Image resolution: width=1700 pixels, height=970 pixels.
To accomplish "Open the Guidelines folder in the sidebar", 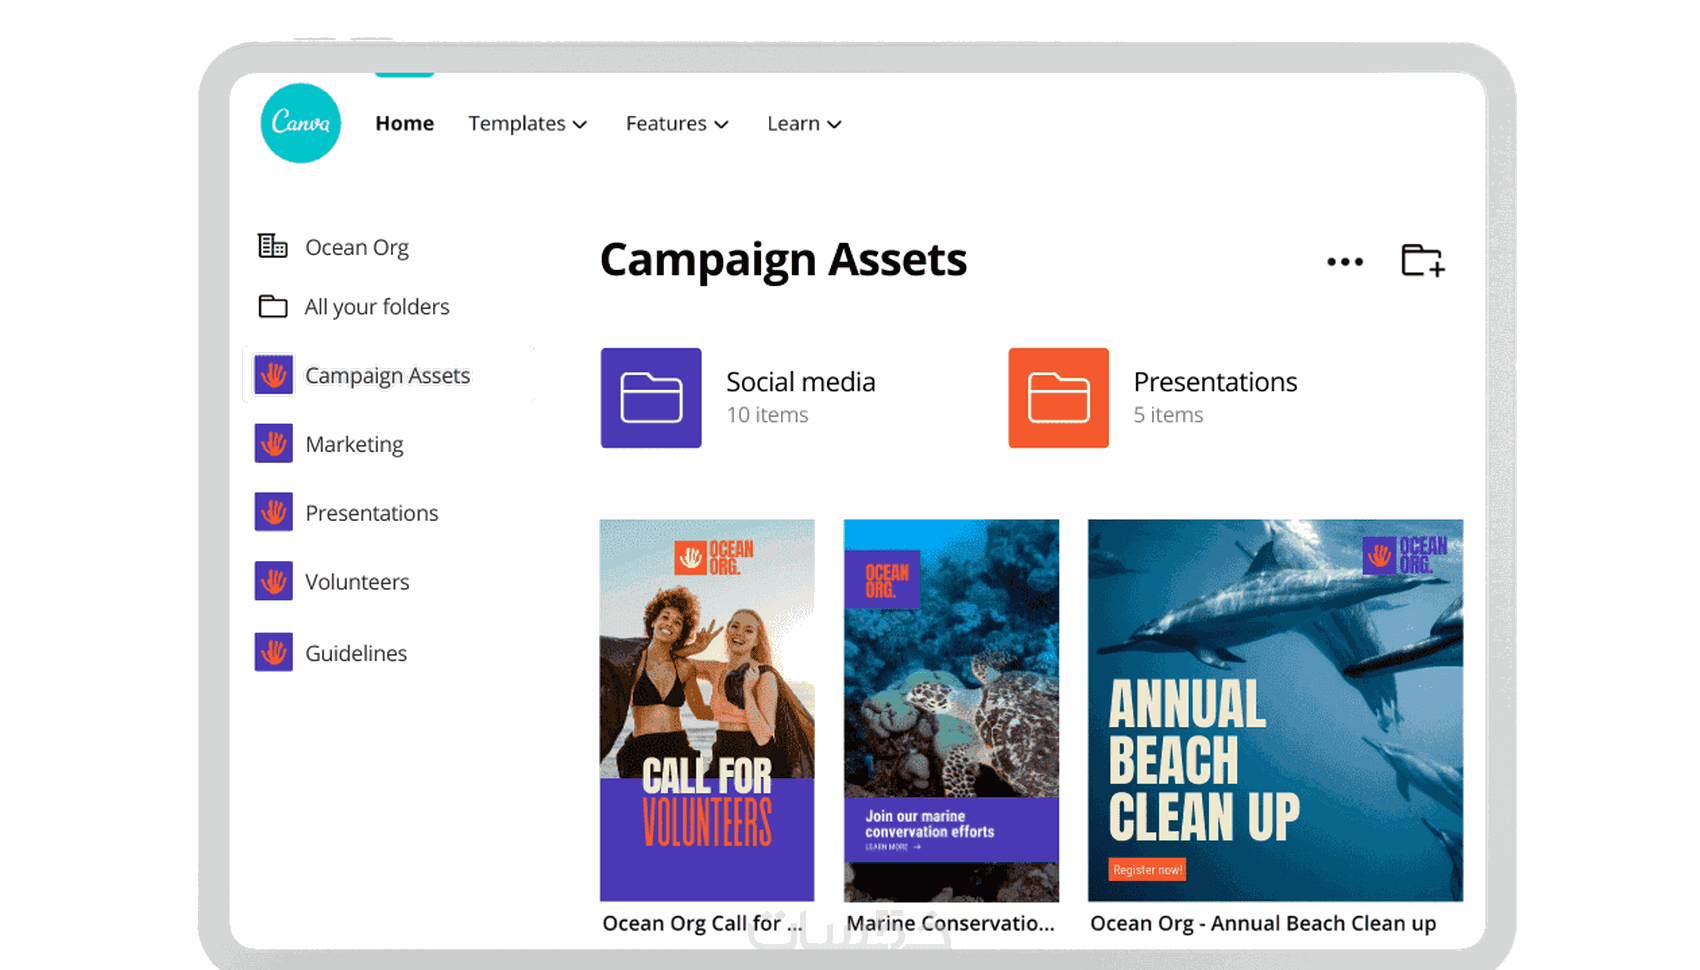I will coord(356,653).
